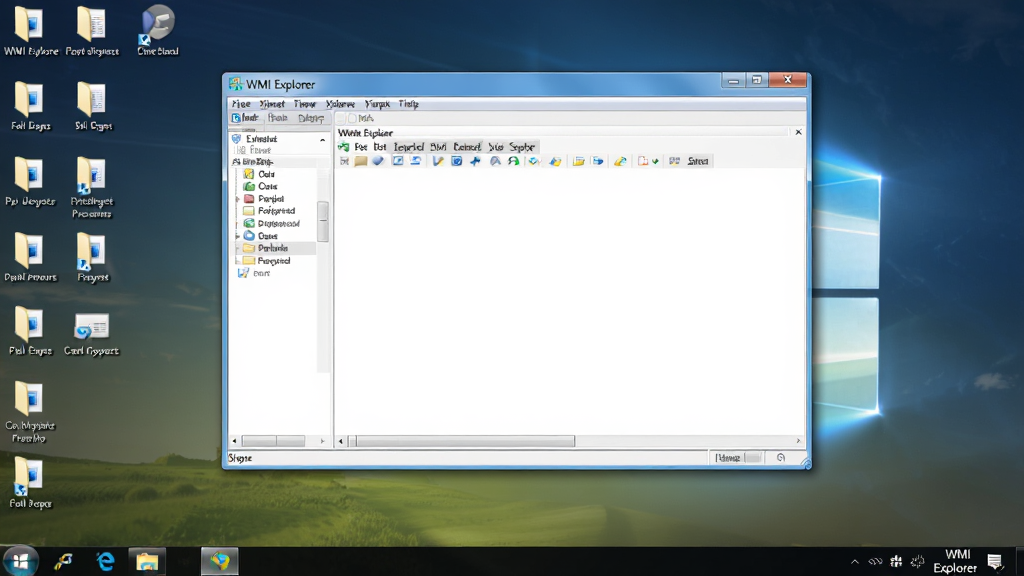Click the green icon before the inner menu
Image resolution: width=1024 pixels, height=576 pixels.
(x=344, y=147)
